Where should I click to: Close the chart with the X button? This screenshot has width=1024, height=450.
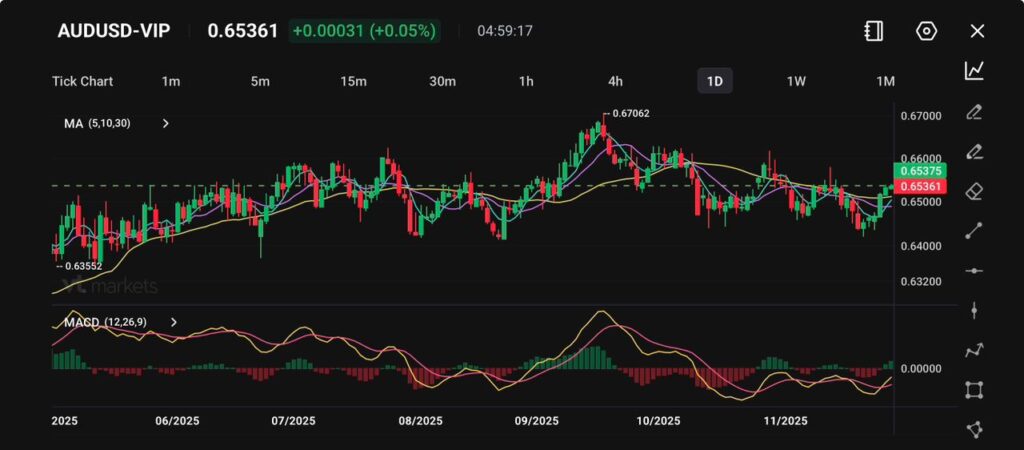tap(977, 31)
